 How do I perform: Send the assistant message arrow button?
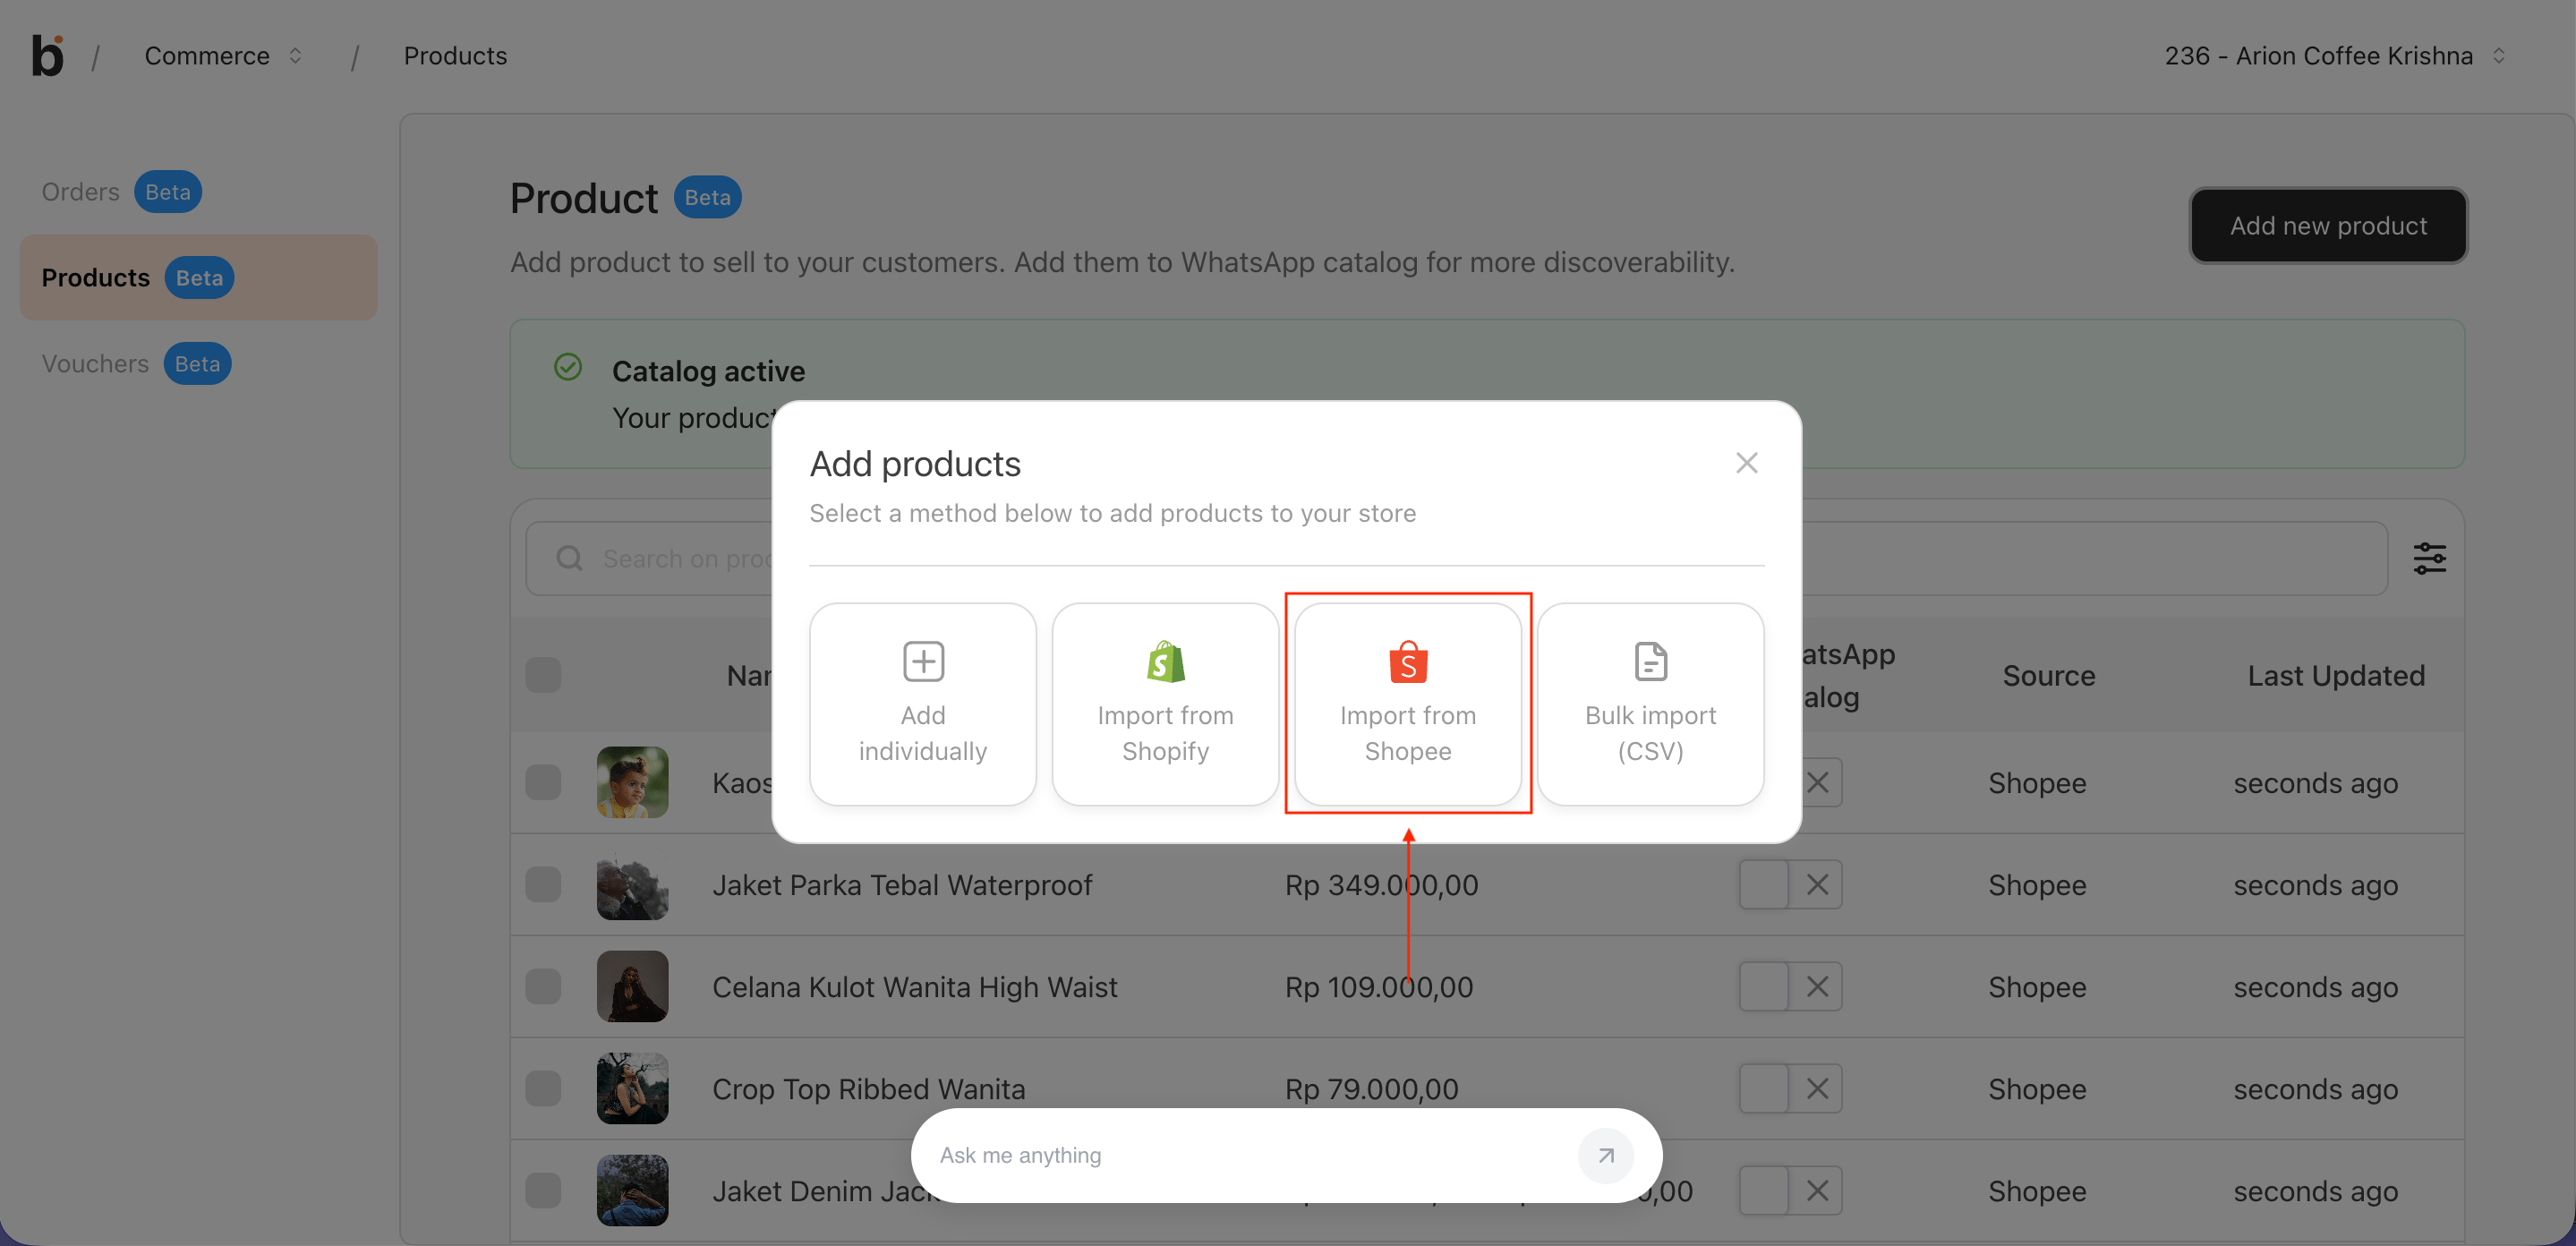[1606, 1155]
